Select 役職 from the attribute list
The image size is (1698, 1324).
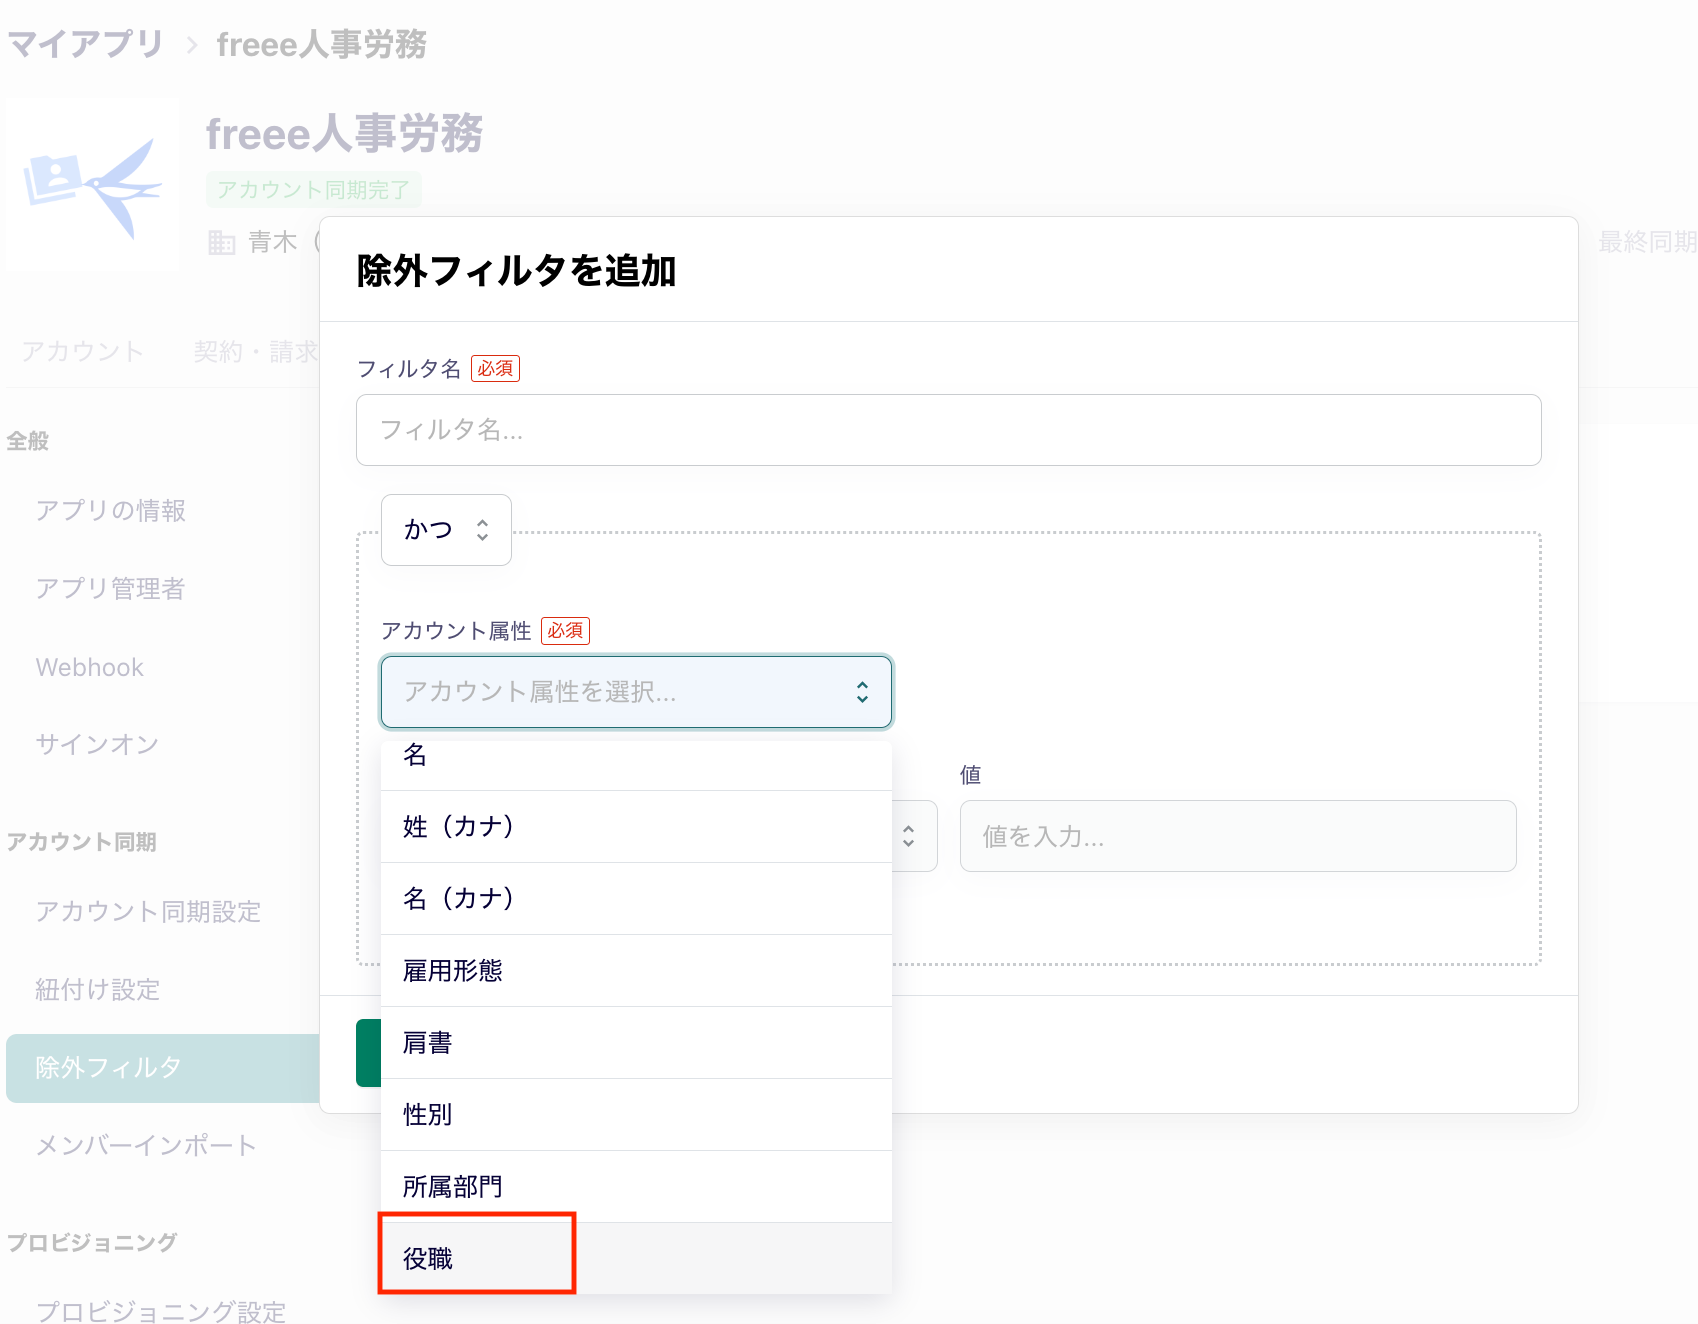[x=428, y=1258]
